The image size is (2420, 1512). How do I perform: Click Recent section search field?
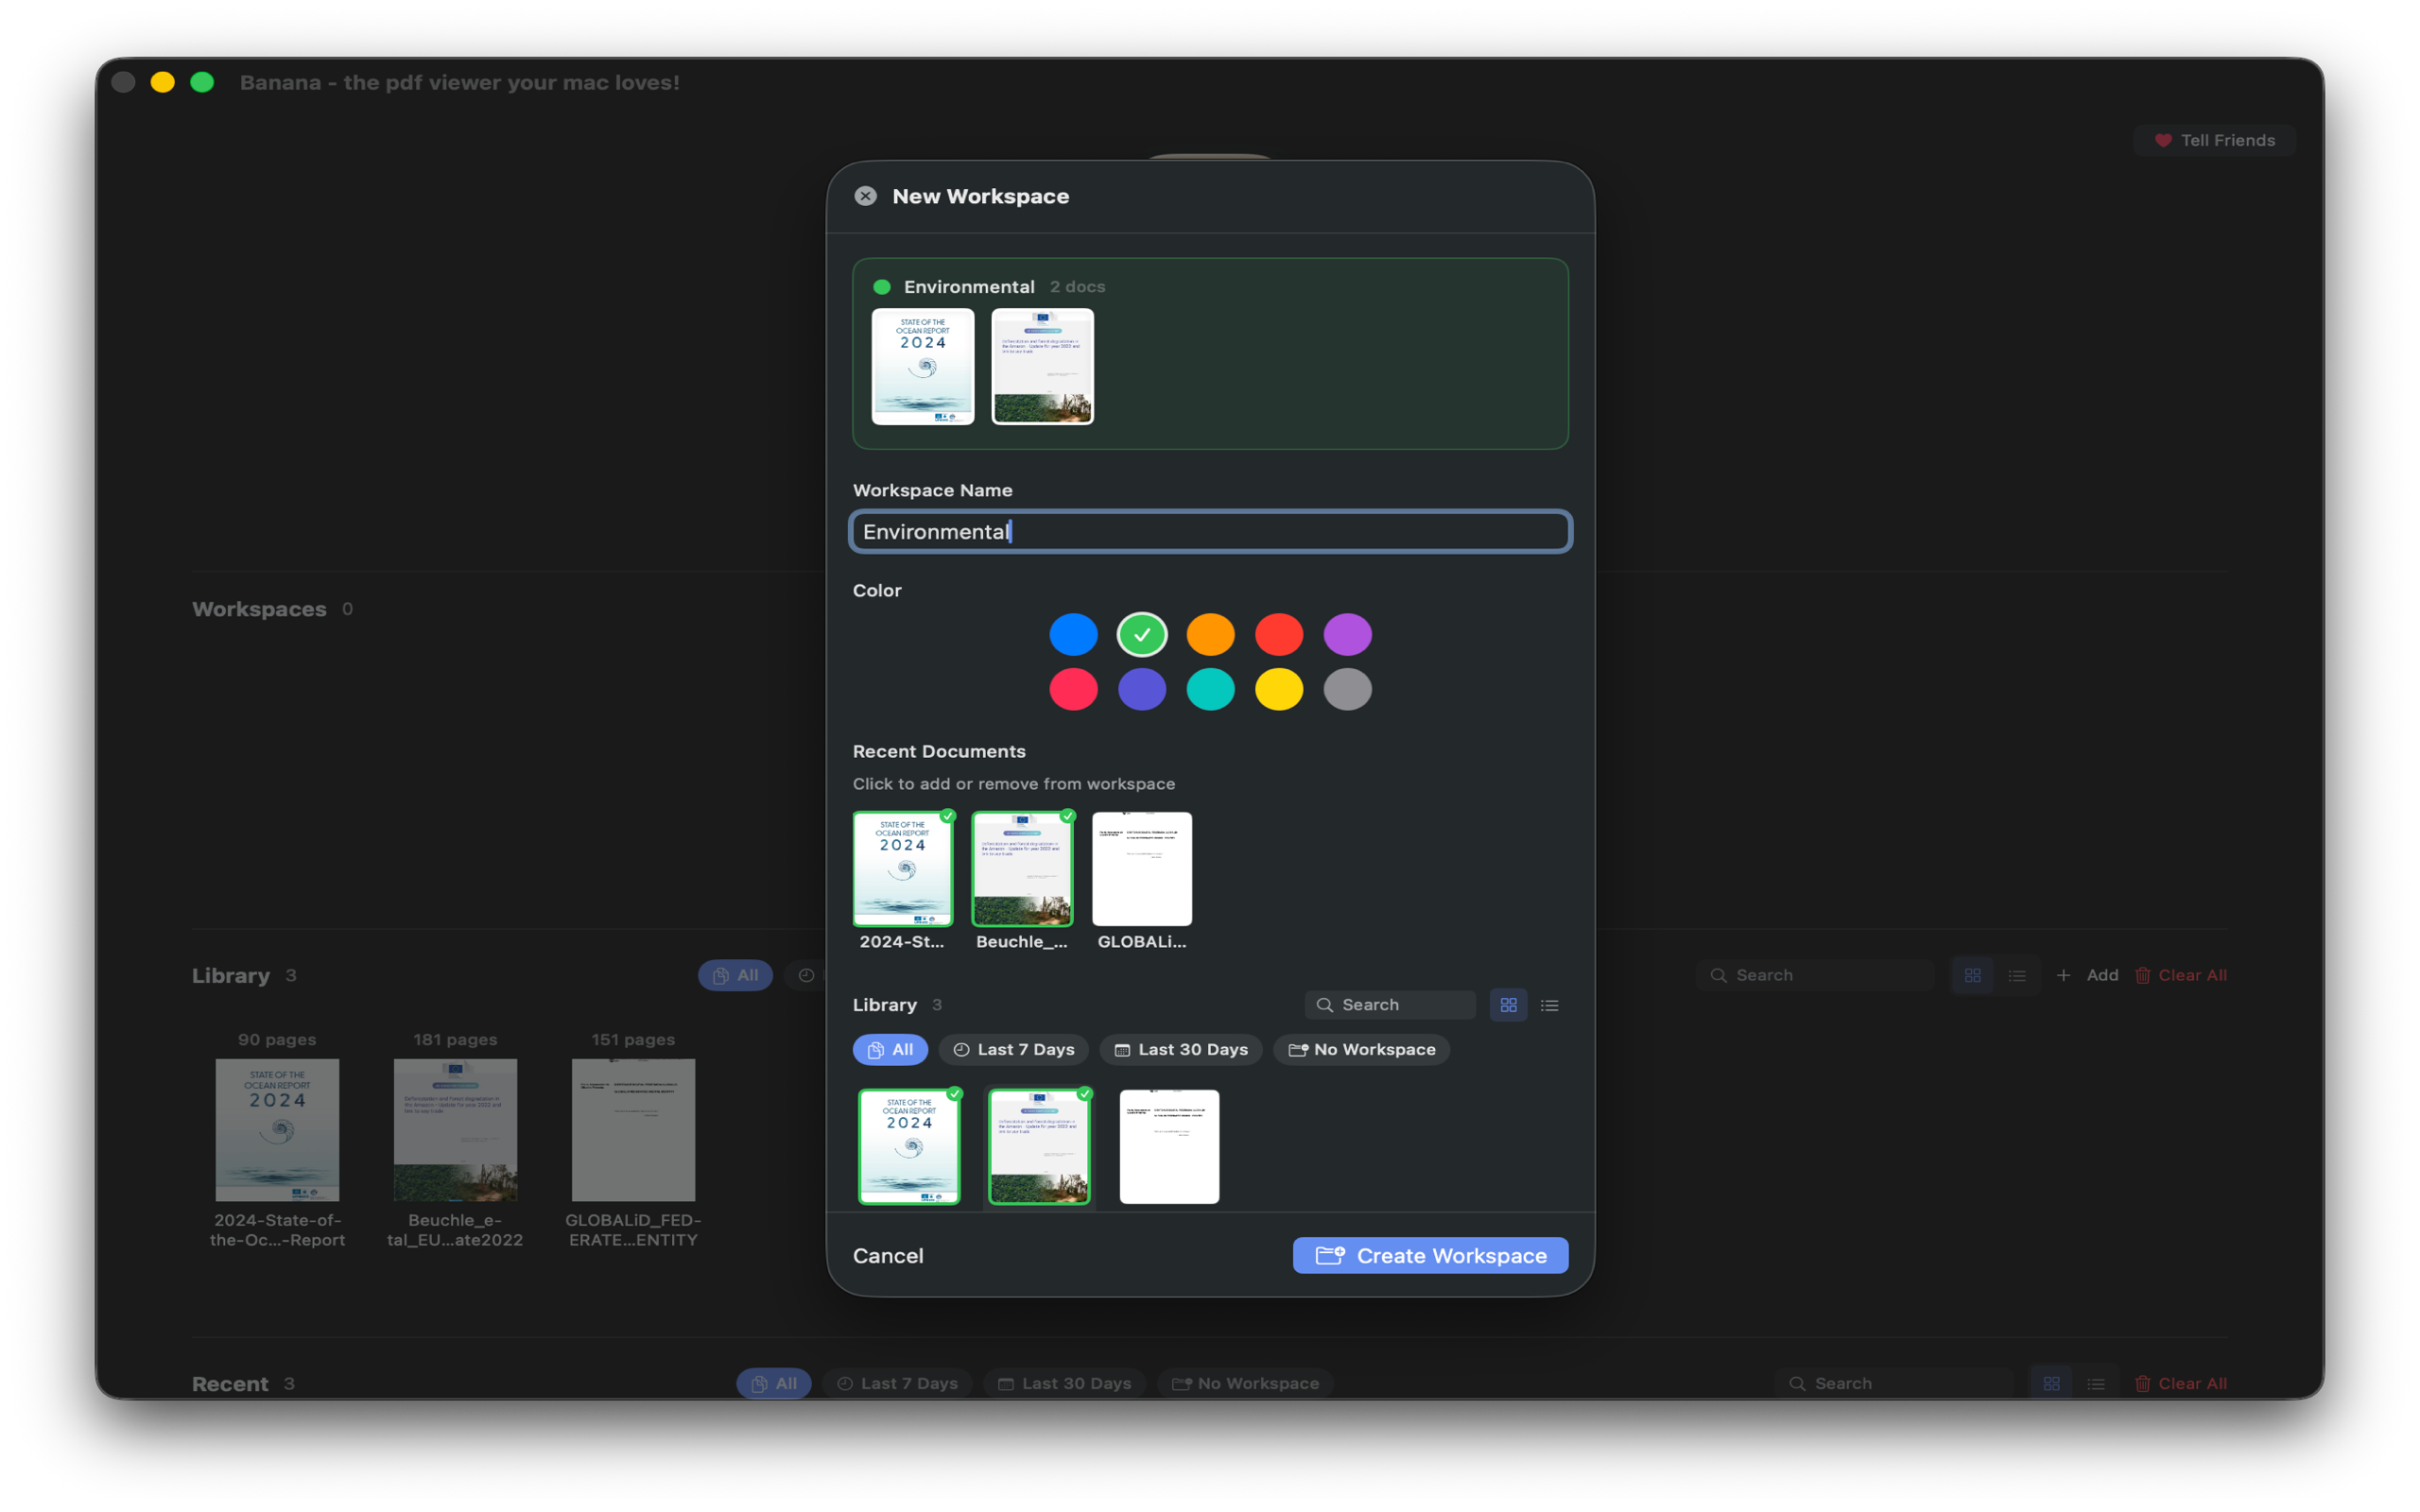coord(1894,1383)
